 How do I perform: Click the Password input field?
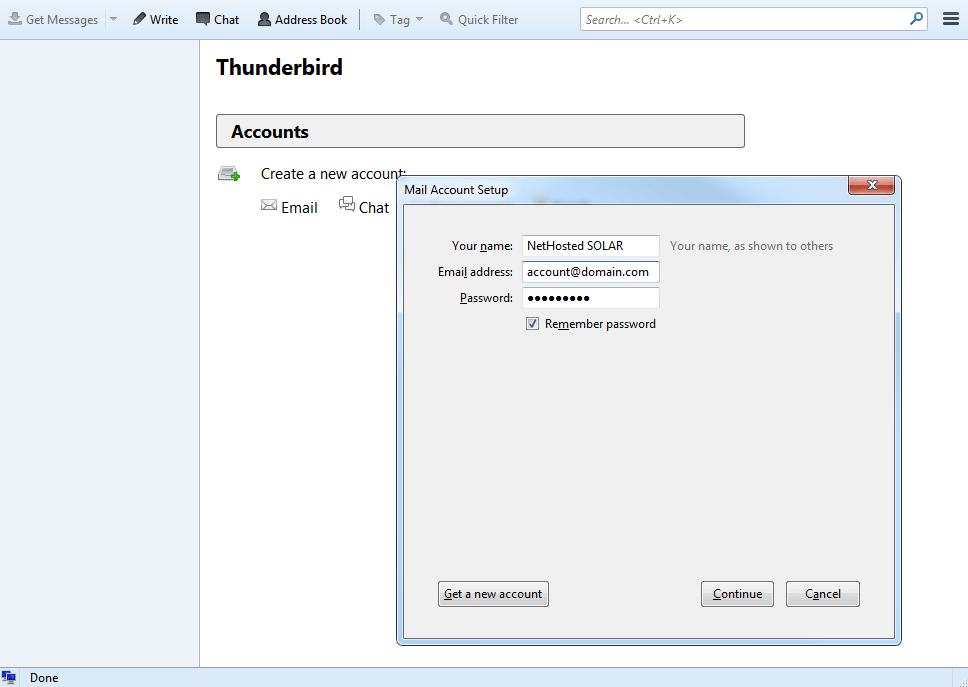(x=591, y=298)
